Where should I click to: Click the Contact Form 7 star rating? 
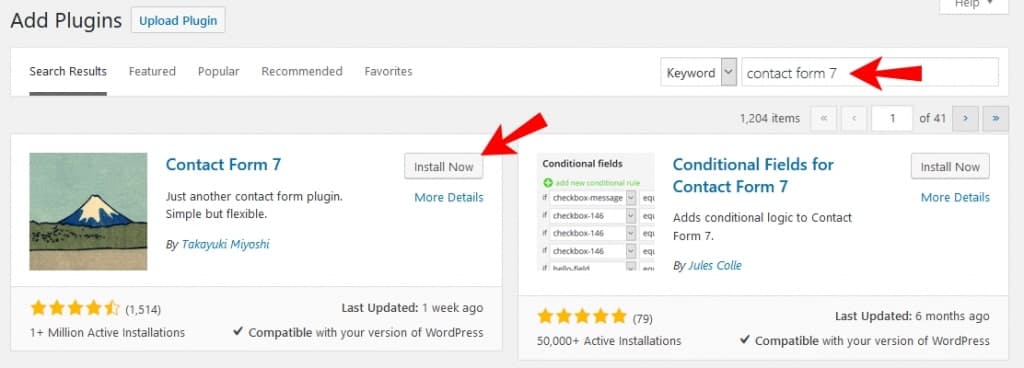click(x=75, y=308)
